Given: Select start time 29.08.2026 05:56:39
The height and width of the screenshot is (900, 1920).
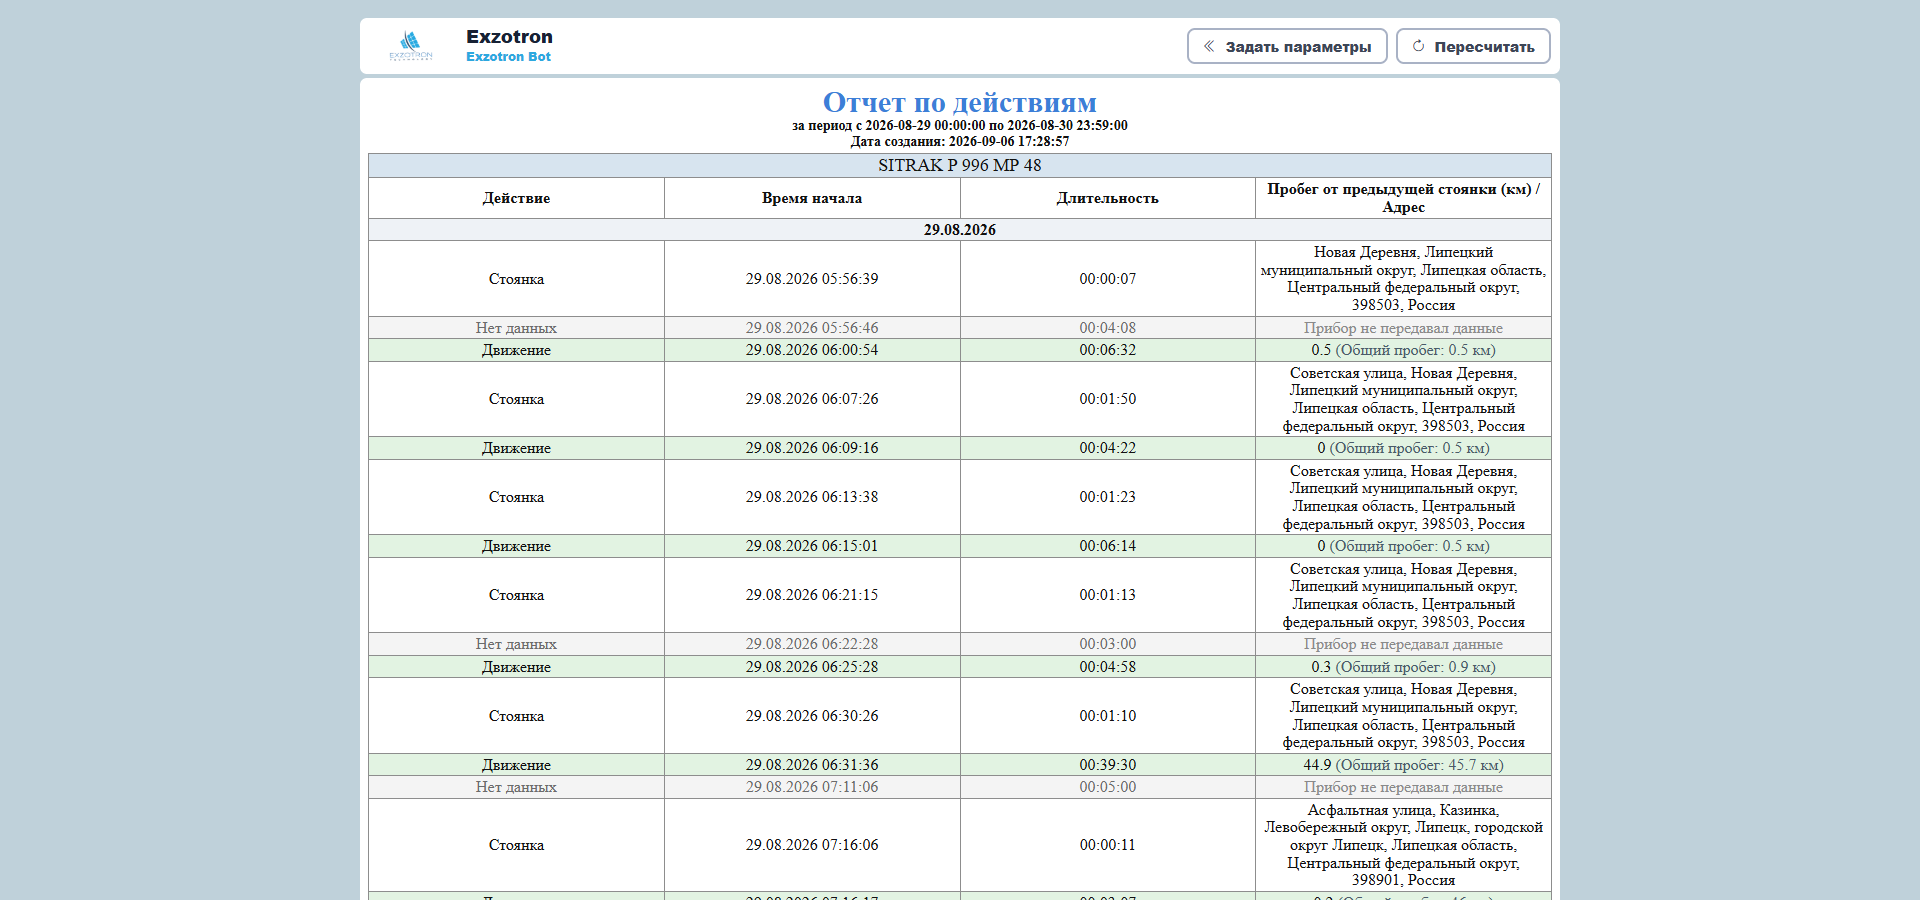Looking at the screenshot, I should point(812,279).
